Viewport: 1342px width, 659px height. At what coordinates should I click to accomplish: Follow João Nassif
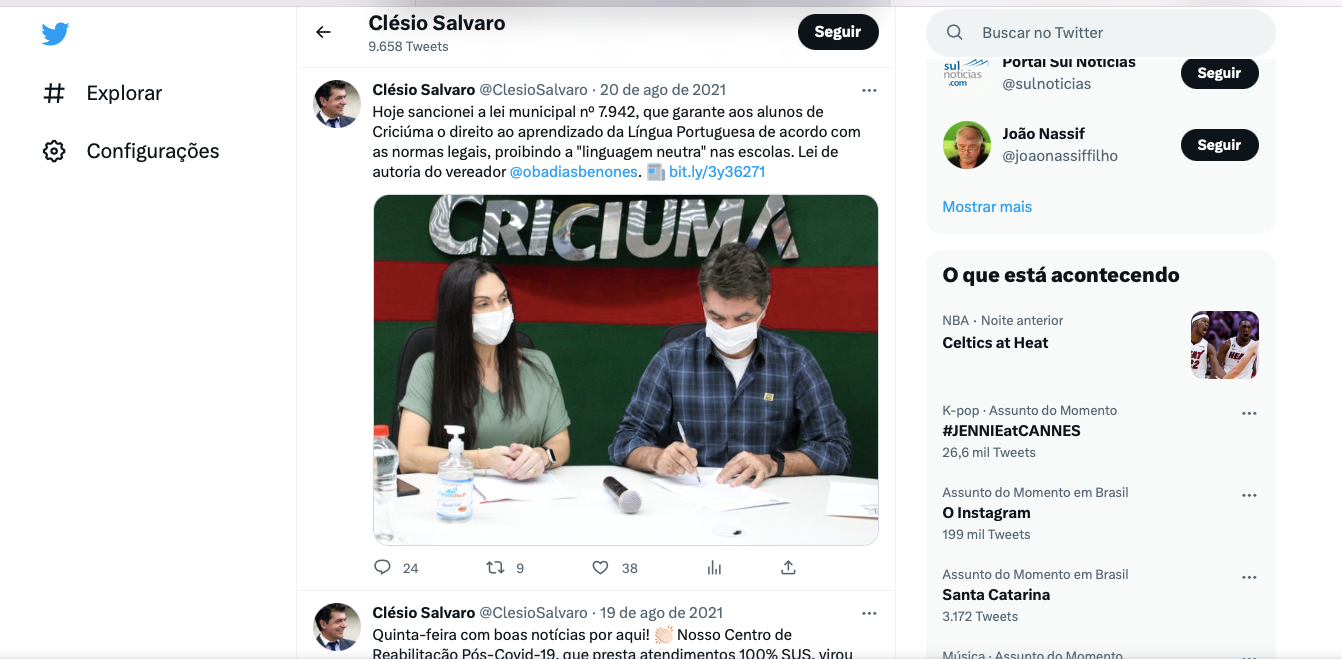click(x=1219, y=145)
